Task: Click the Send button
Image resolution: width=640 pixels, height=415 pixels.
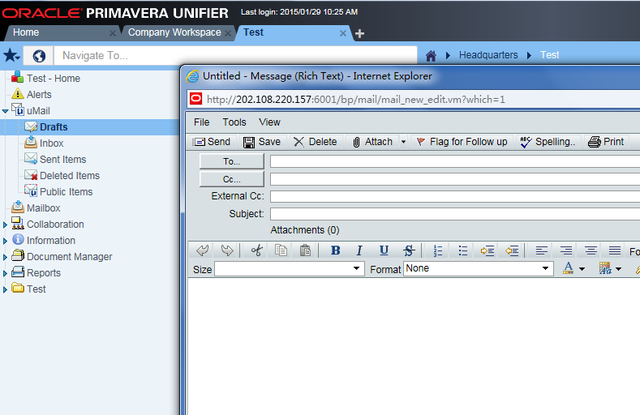Action: coord(212,142)
